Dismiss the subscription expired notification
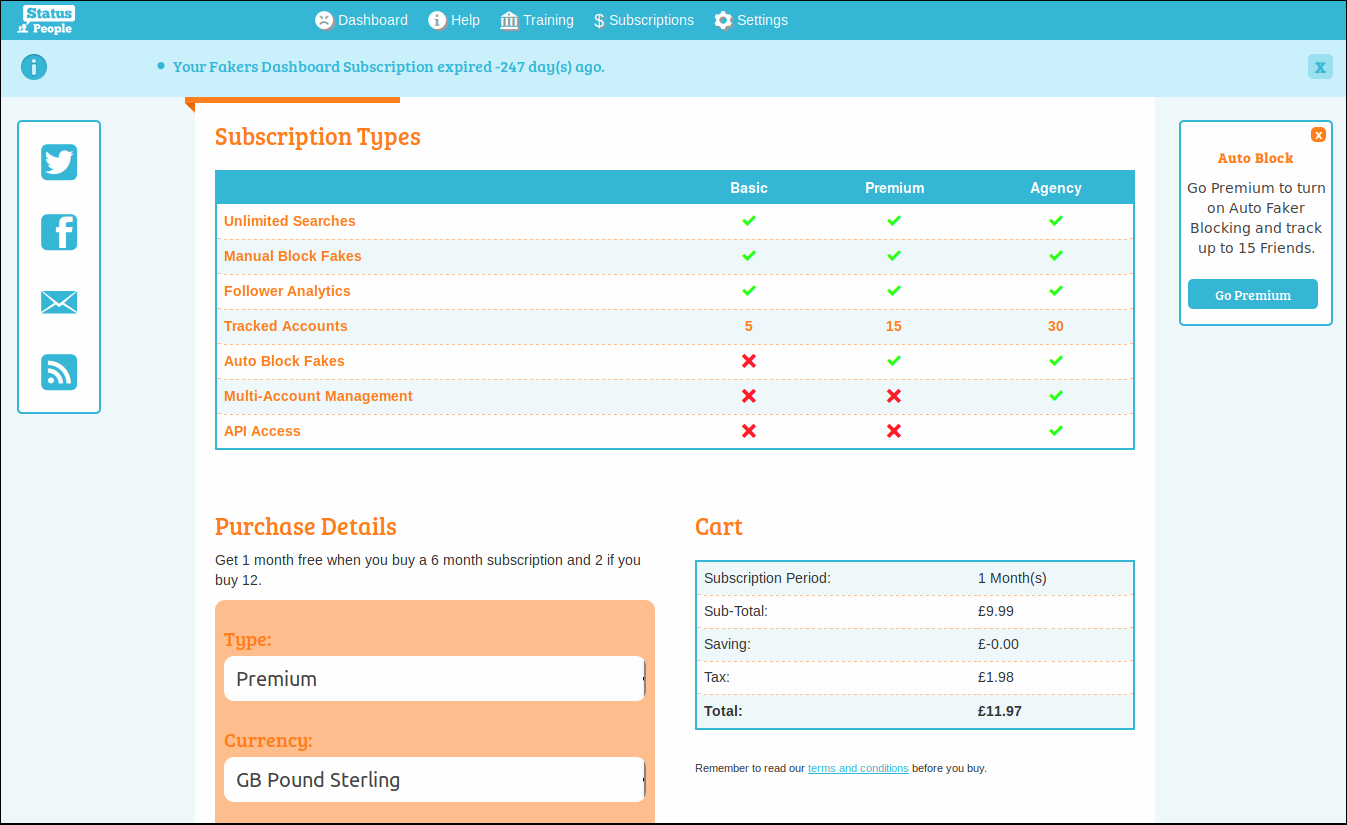Viewport: 1347px width, 825px height. tap(1320, 67)
